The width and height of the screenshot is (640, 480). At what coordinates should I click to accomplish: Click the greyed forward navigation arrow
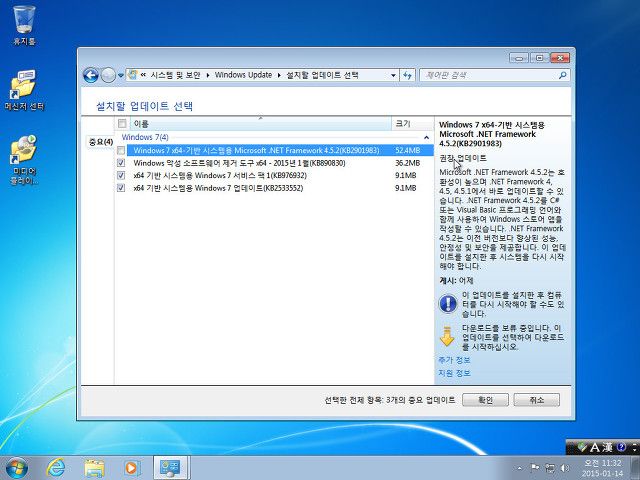(x=108, y=75)
